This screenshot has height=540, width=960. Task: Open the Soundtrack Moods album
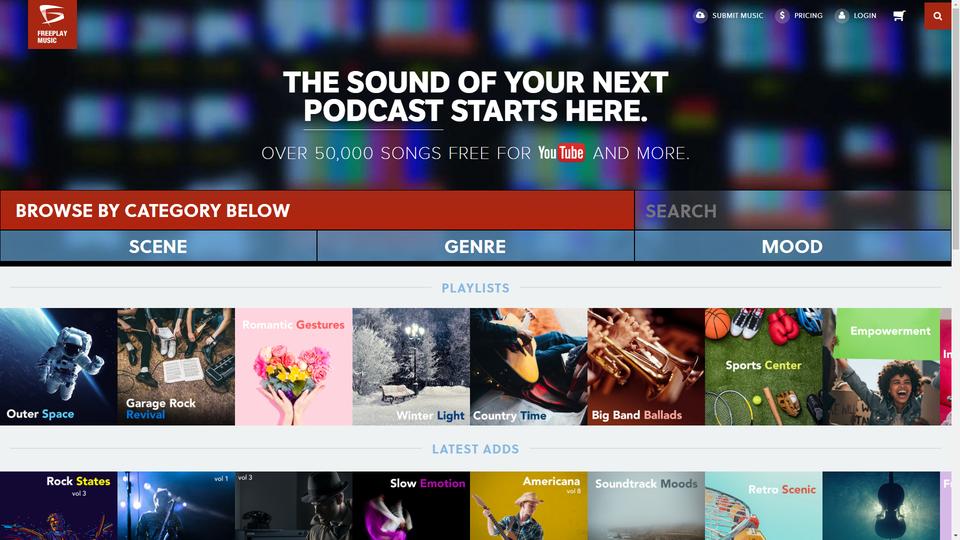[x=647, y=506]
